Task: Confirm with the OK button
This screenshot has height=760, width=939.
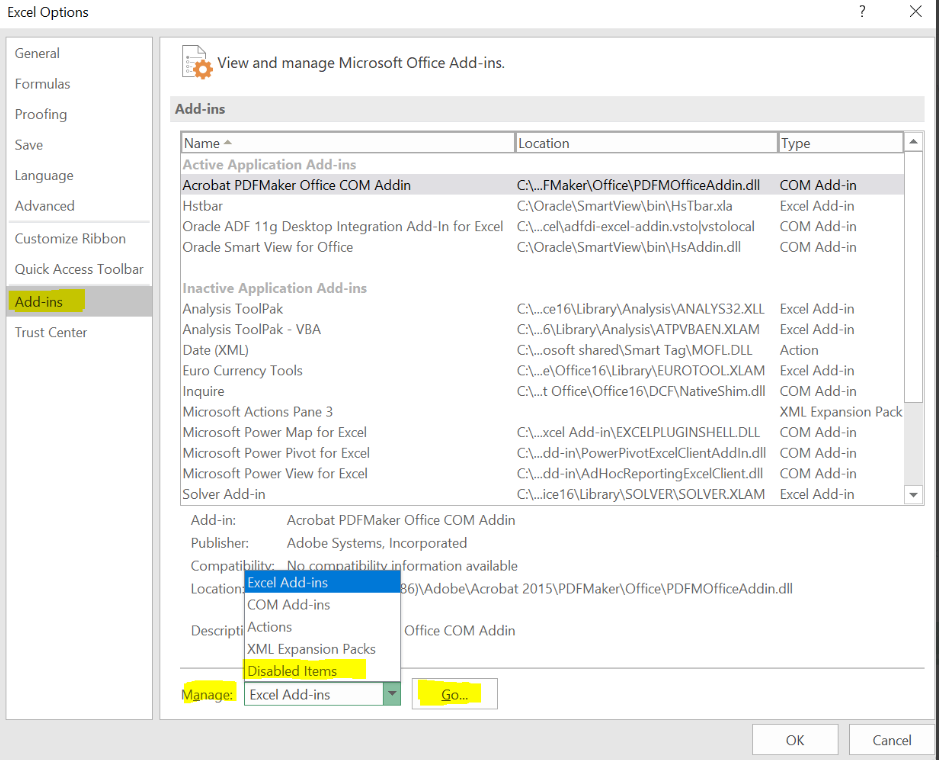Action: pyautogui.click(x=795, y=740)
